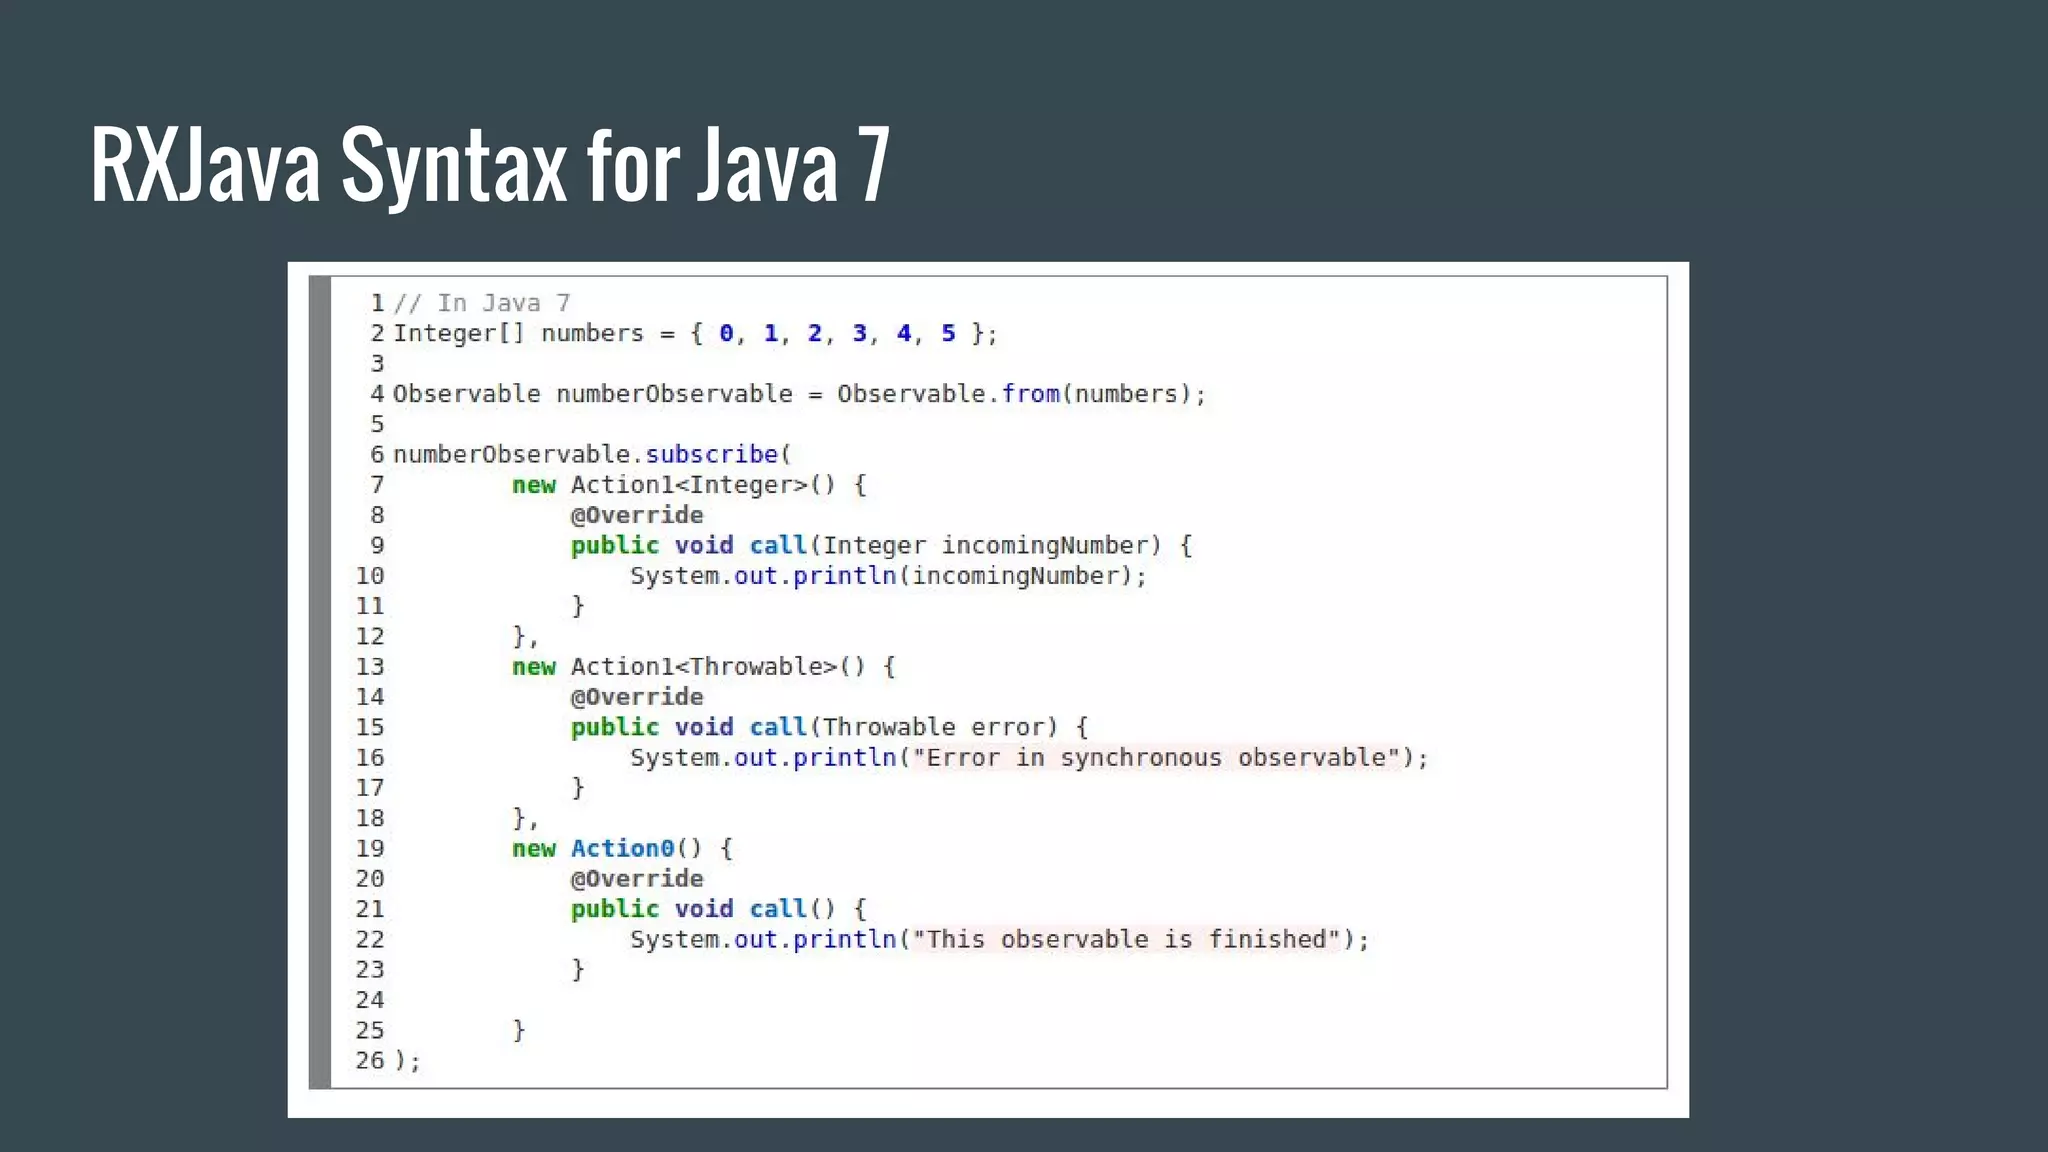Click the 'Error in synchronous observable' string

point(1156,758)
